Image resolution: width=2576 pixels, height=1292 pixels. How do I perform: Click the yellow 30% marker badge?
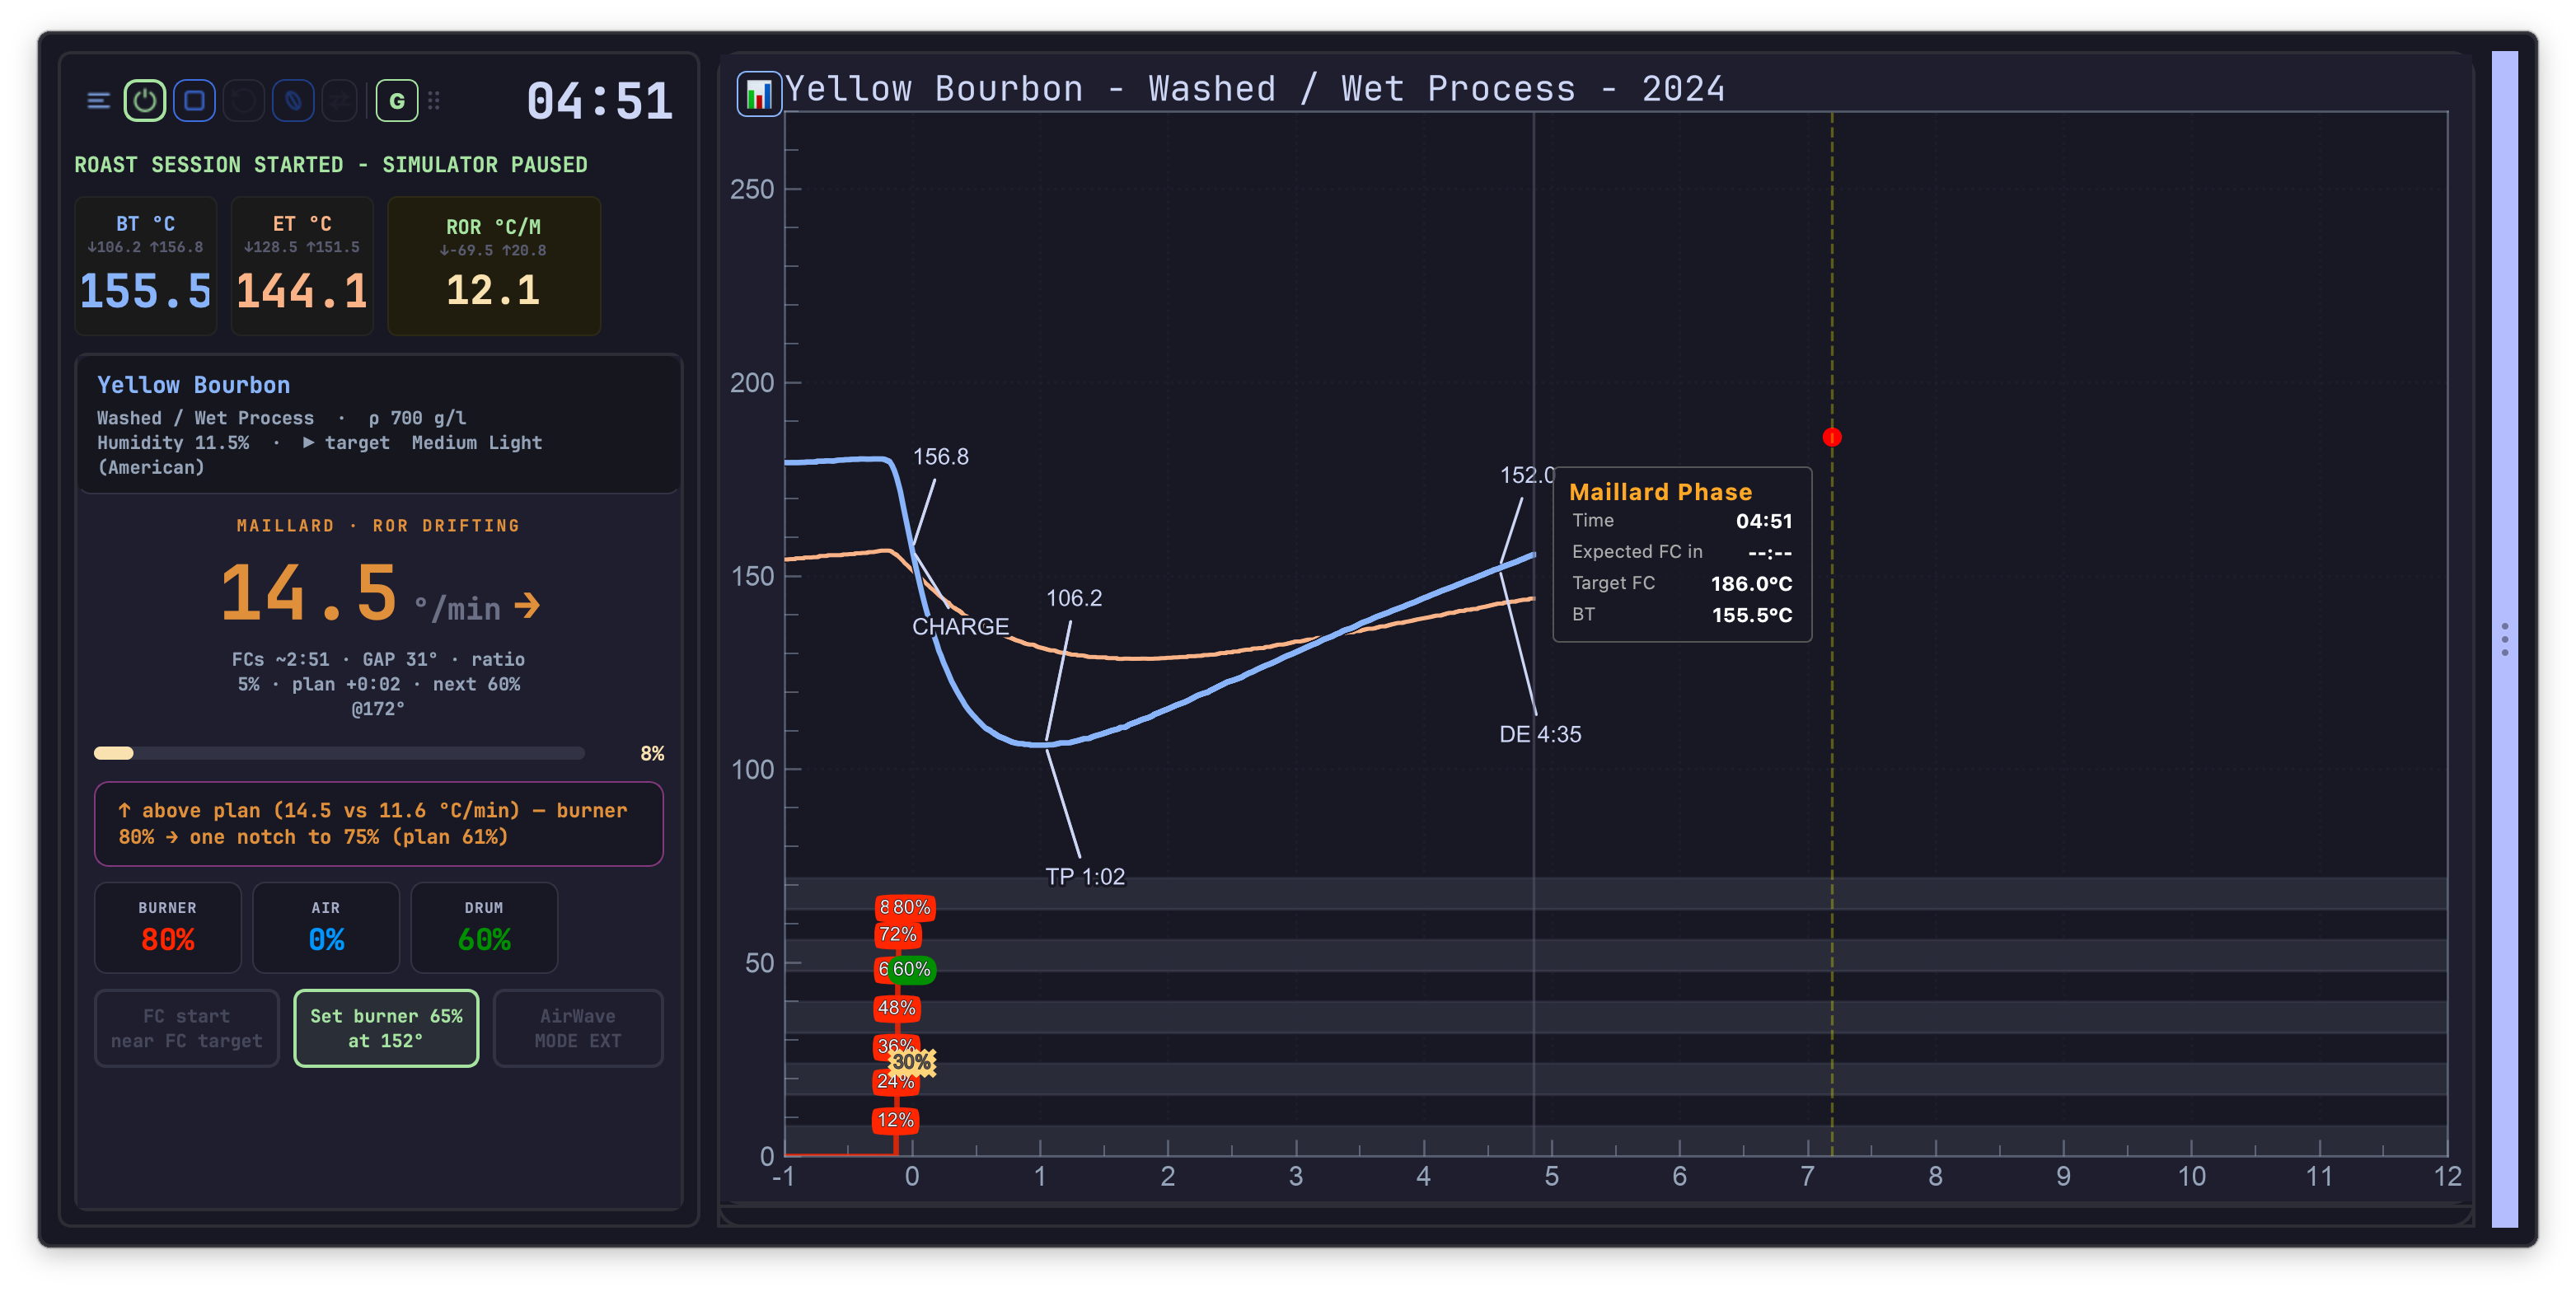(912, 1061)
